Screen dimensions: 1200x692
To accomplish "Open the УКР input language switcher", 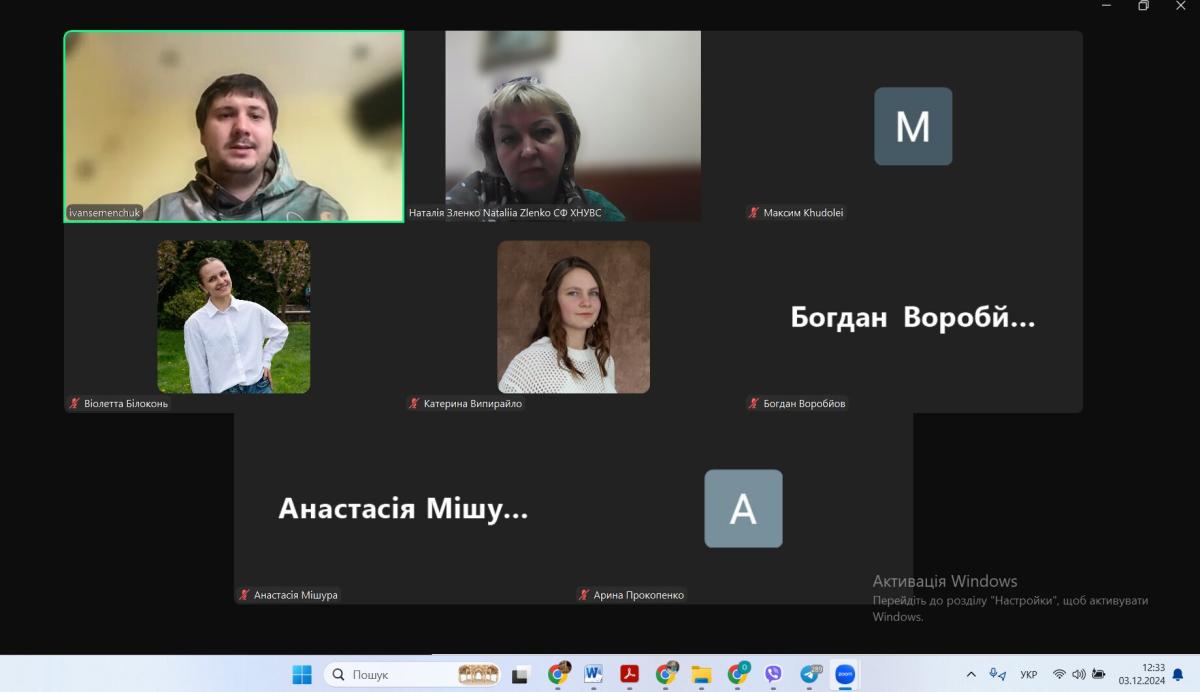I will click(1028, 674).
